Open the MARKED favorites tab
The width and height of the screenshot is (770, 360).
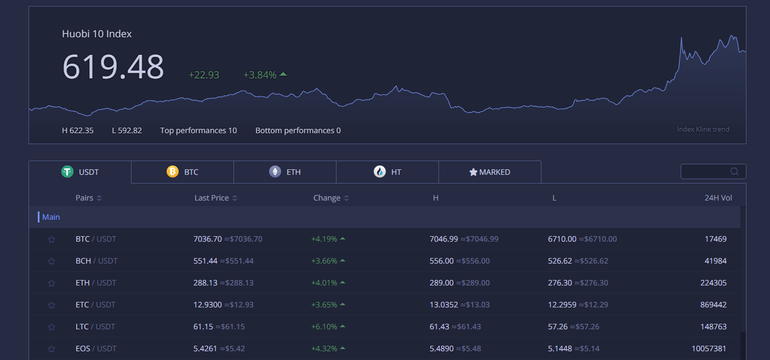[x=490, y=172]
